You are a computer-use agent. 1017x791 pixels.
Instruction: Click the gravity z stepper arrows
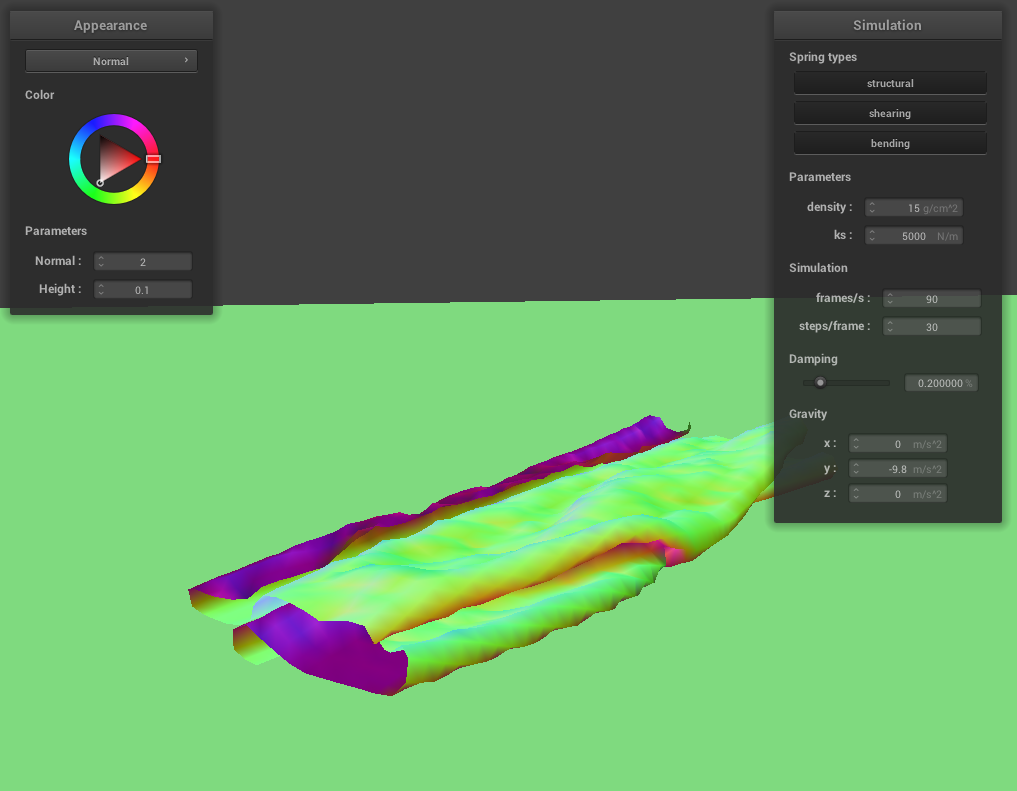point(856,494)
